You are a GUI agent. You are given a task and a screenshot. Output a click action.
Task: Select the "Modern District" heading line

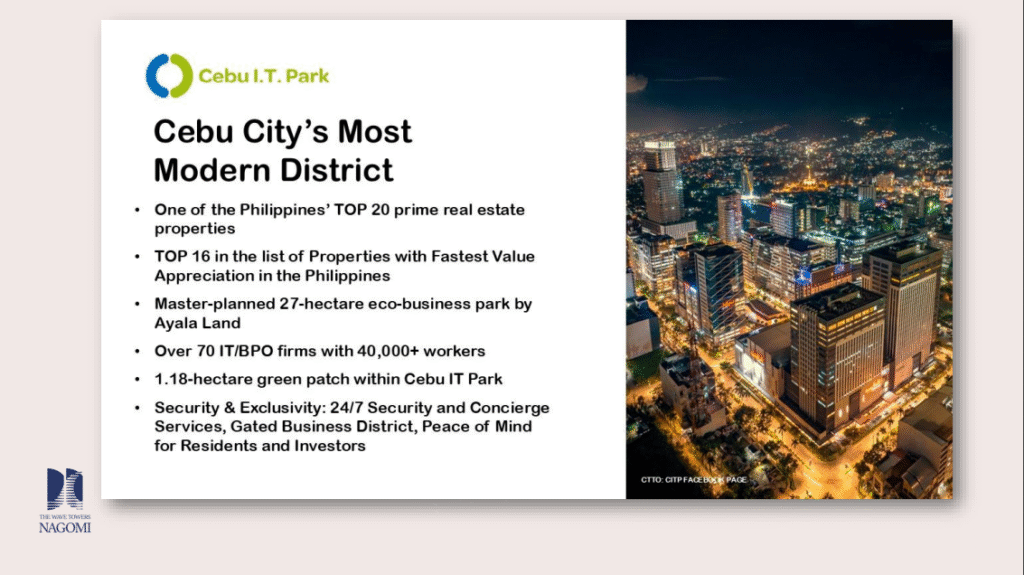tap(273, 171)
